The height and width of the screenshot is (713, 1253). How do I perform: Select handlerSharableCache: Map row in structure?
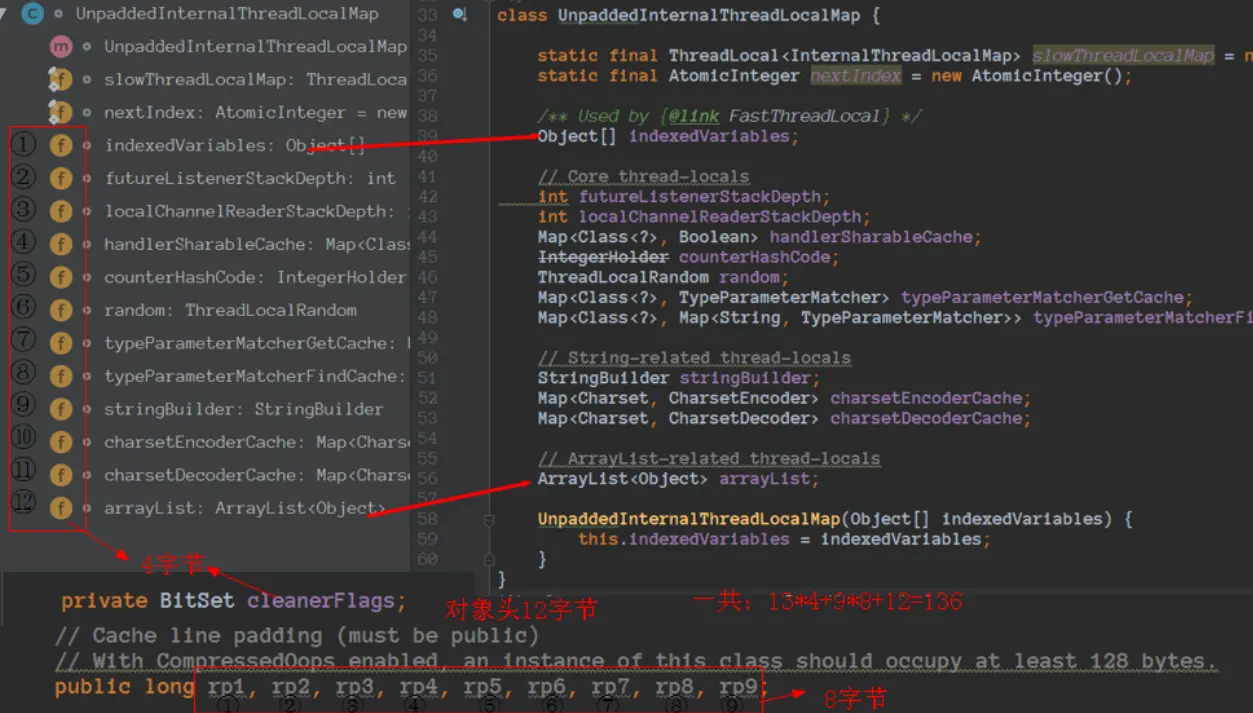[x=255, y=244]
